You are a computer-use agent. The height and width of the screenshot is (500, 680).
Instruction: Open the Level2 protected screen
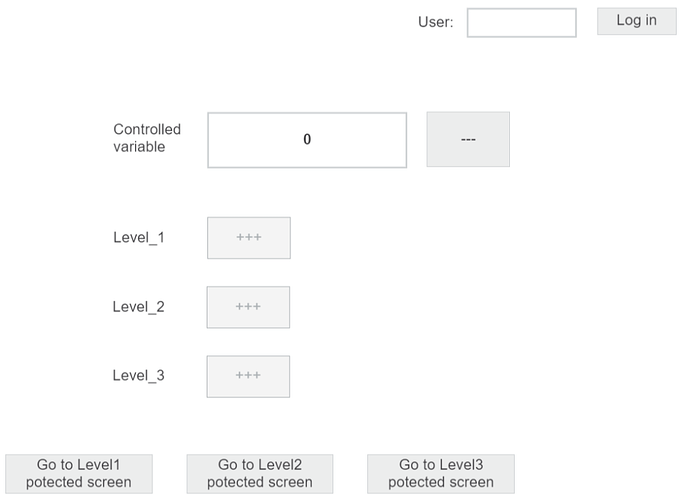tap(260, 473)
